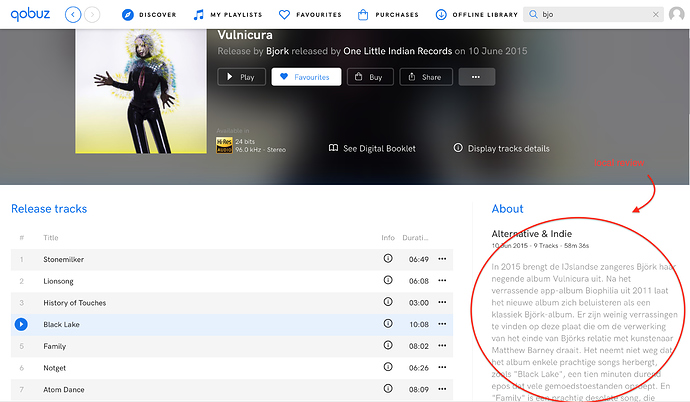
Task: Click the search field containing 'bjo'
Action: tap(593, 15)
